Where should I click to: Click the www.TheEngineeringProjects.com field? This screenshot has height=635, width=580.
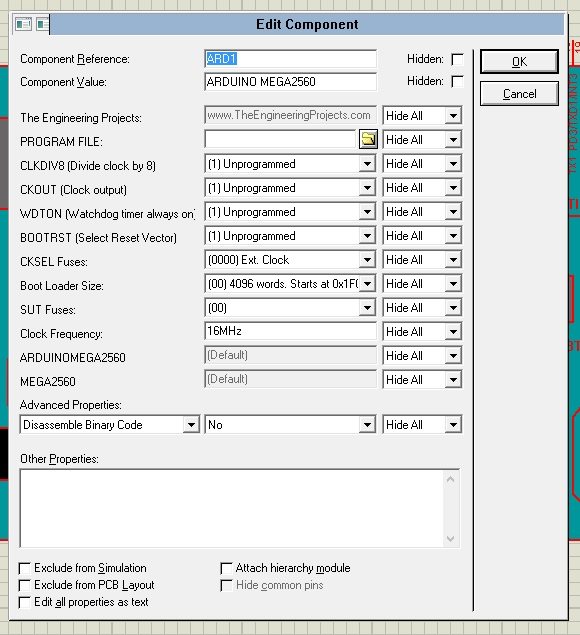point(290,115)
